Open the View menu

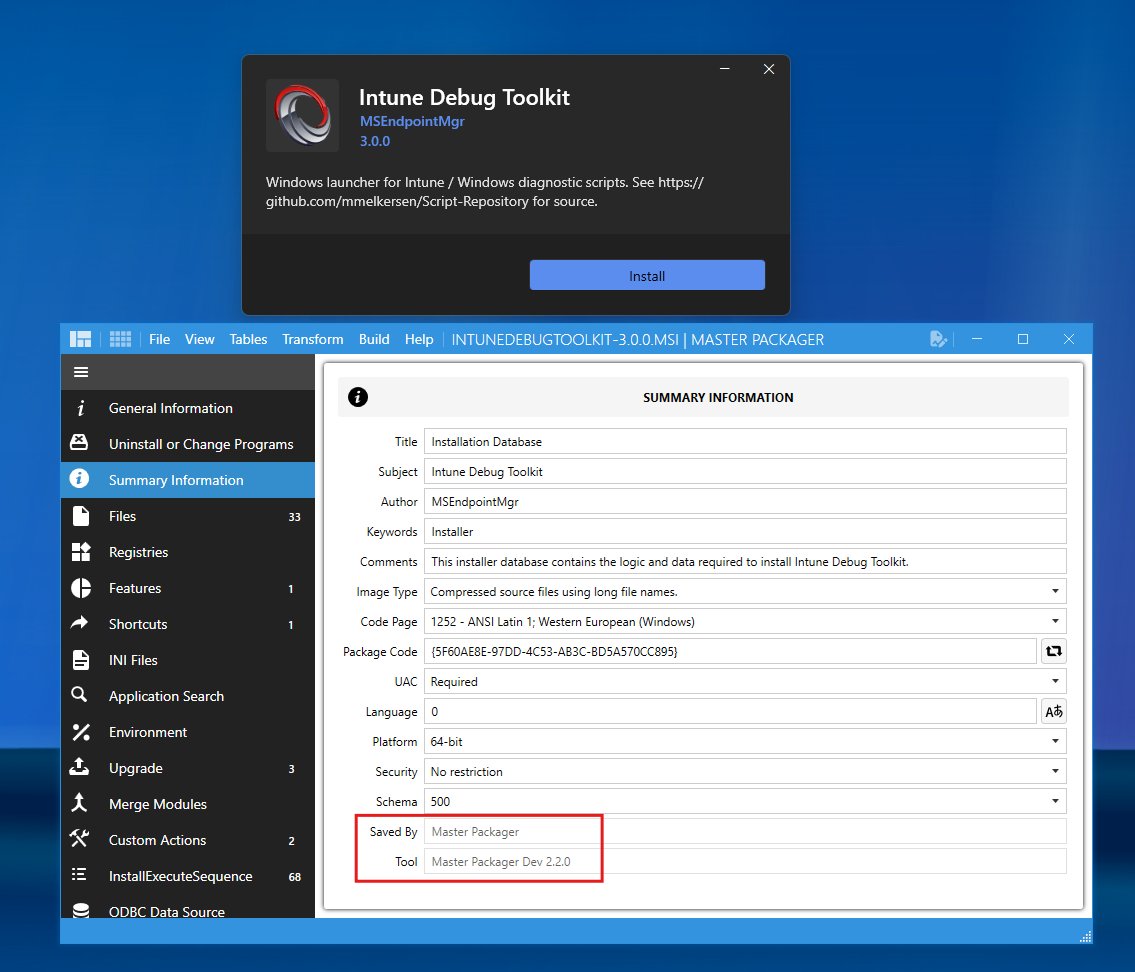(x=199, y=339)
